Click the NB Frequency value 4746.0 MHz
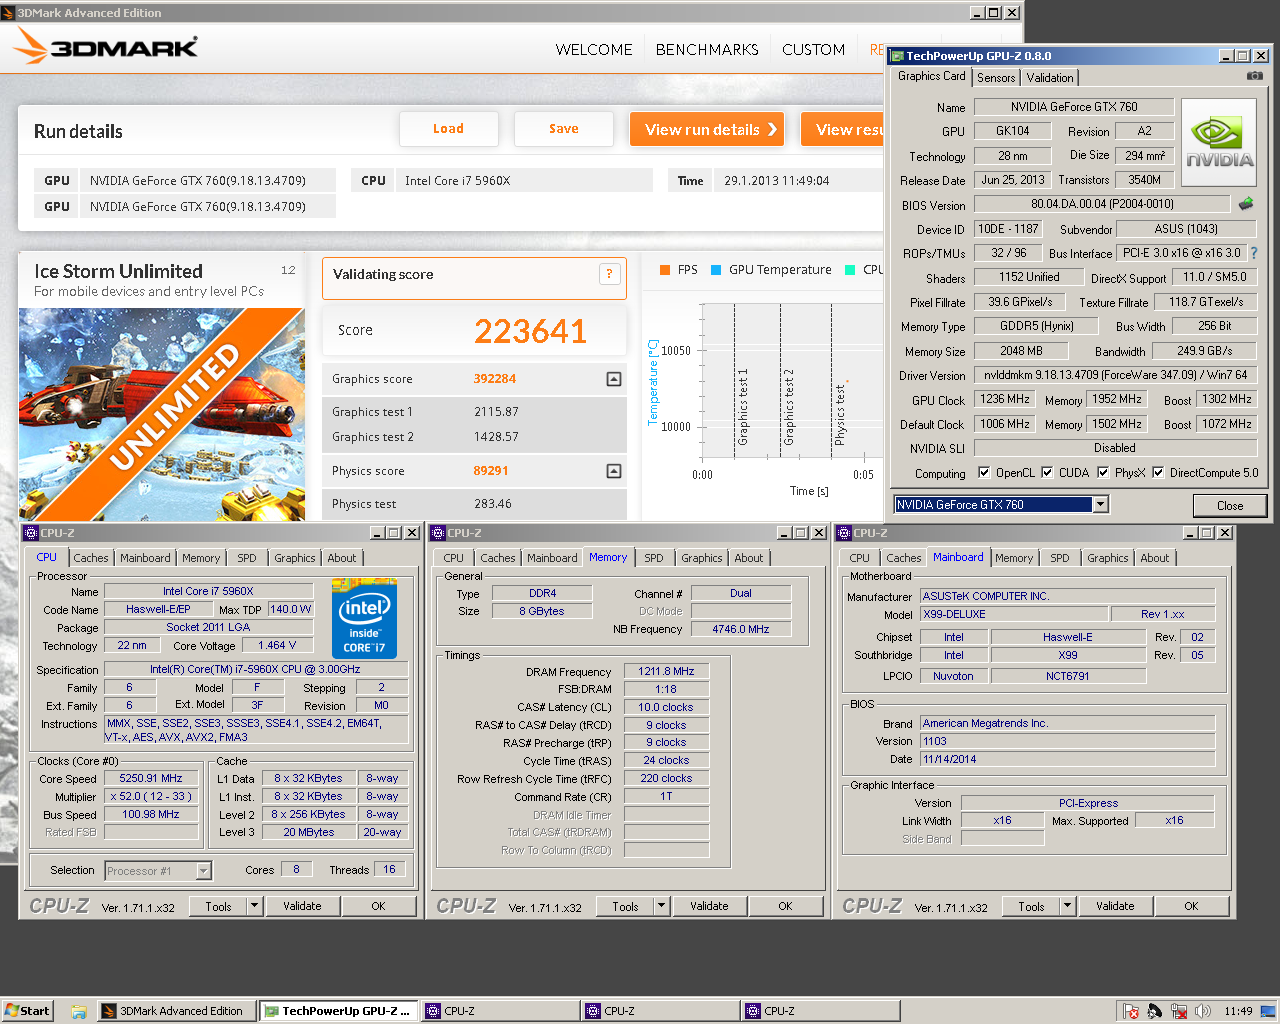 (x=741, y=629)
